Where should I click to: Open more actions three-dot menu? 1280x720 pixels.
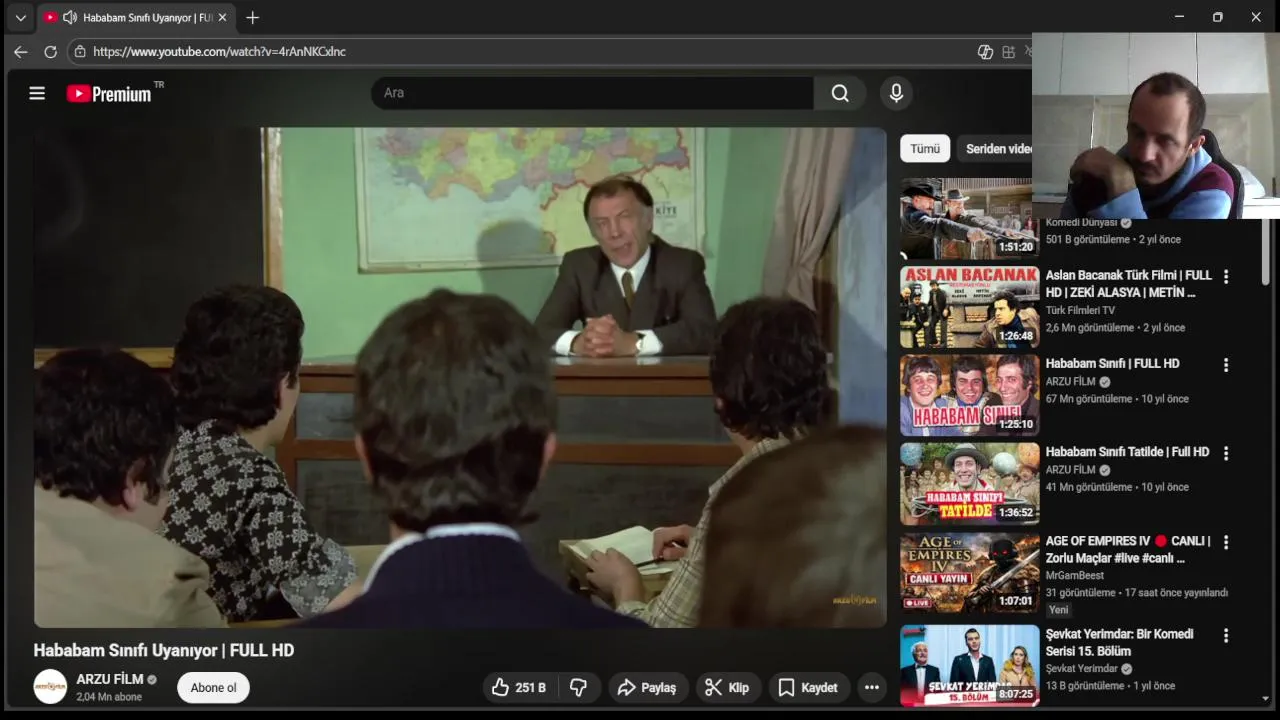pos(872,687)
